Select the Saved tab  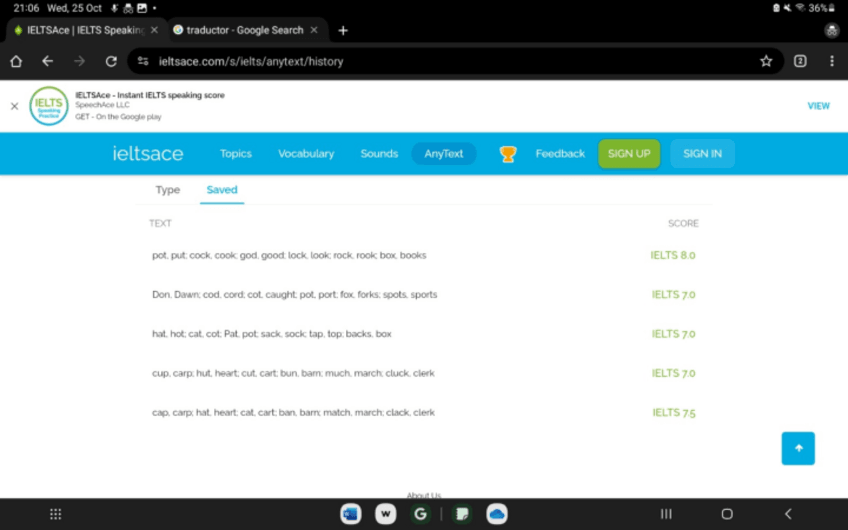(x=222, y=190)
